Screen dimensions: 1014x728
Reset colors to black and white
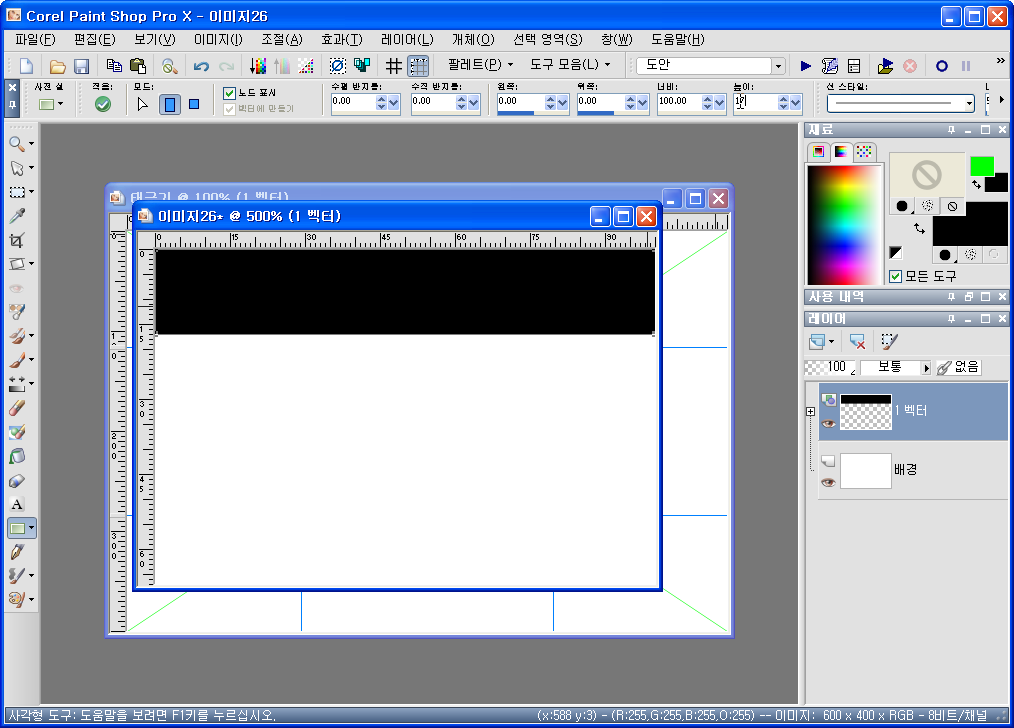pyautogui.click(x=895, y=252)
